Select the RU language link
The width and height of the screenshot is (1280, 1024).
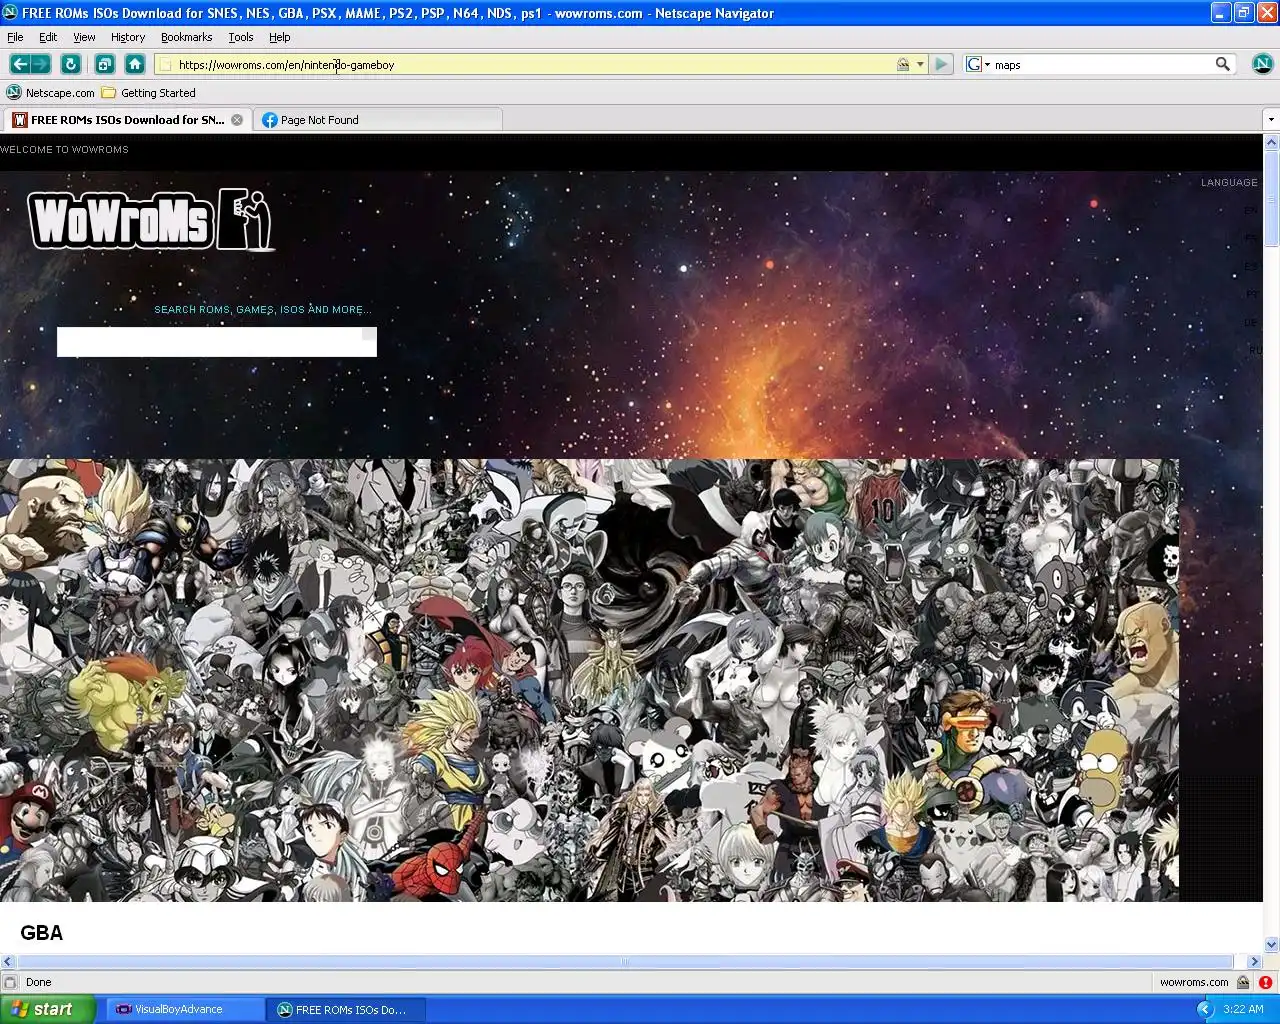point(1255,350)
